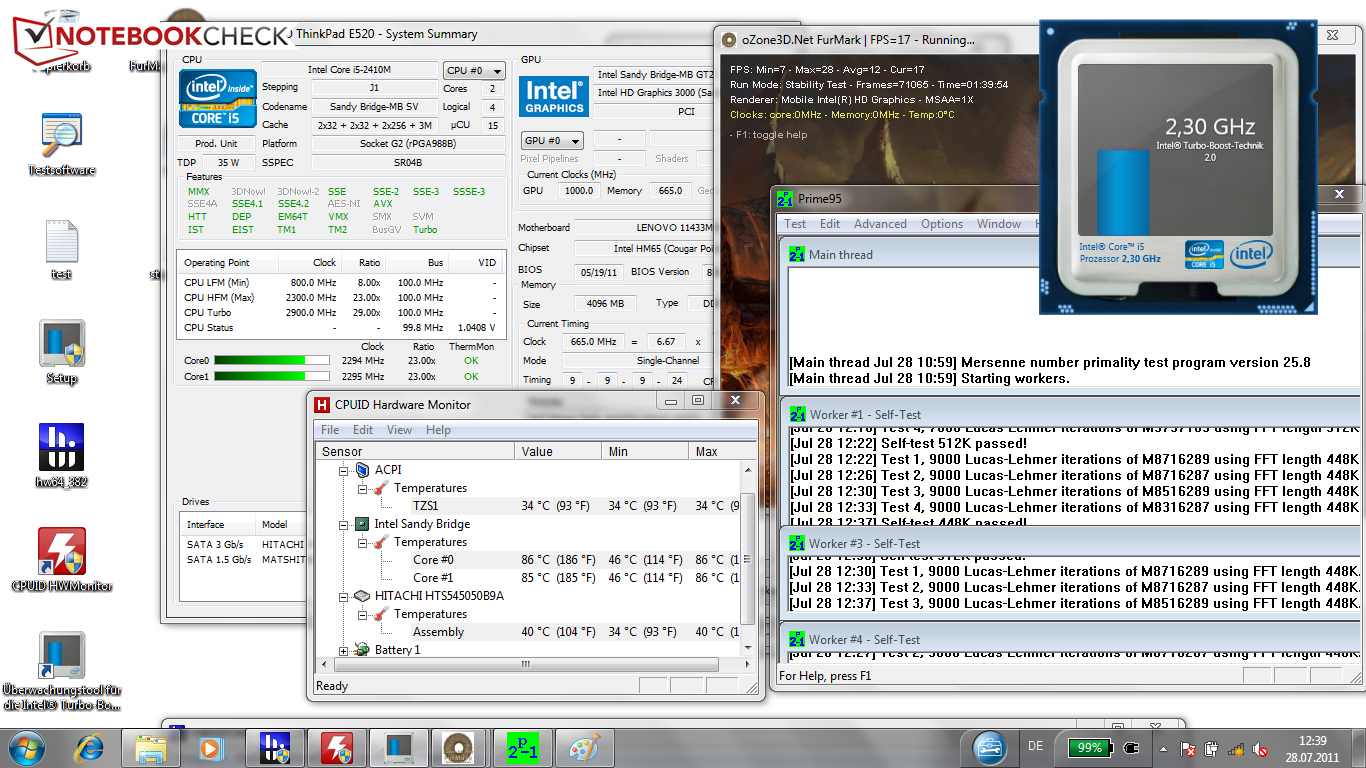Image resolution: width=1366 pixels, height=768 pixels.
Task: Open the GPU #0 dropdown in System Summary
Action: 552,141
